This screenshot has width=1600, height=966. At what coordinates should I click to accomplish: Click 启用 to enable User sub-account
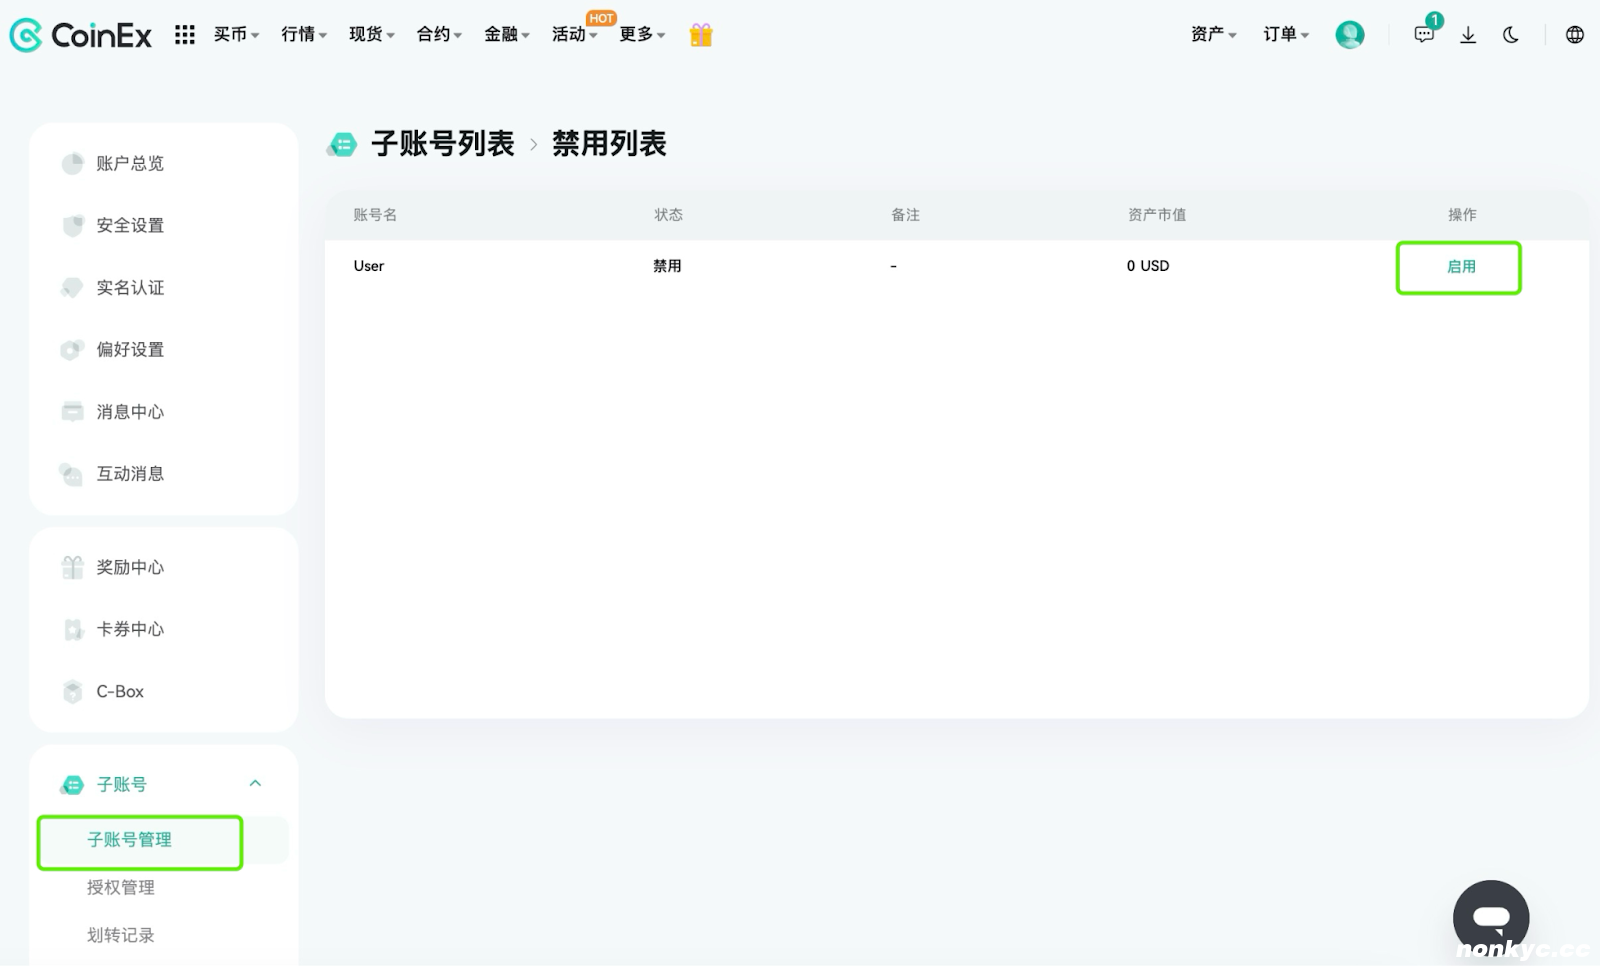(1461, 267)
